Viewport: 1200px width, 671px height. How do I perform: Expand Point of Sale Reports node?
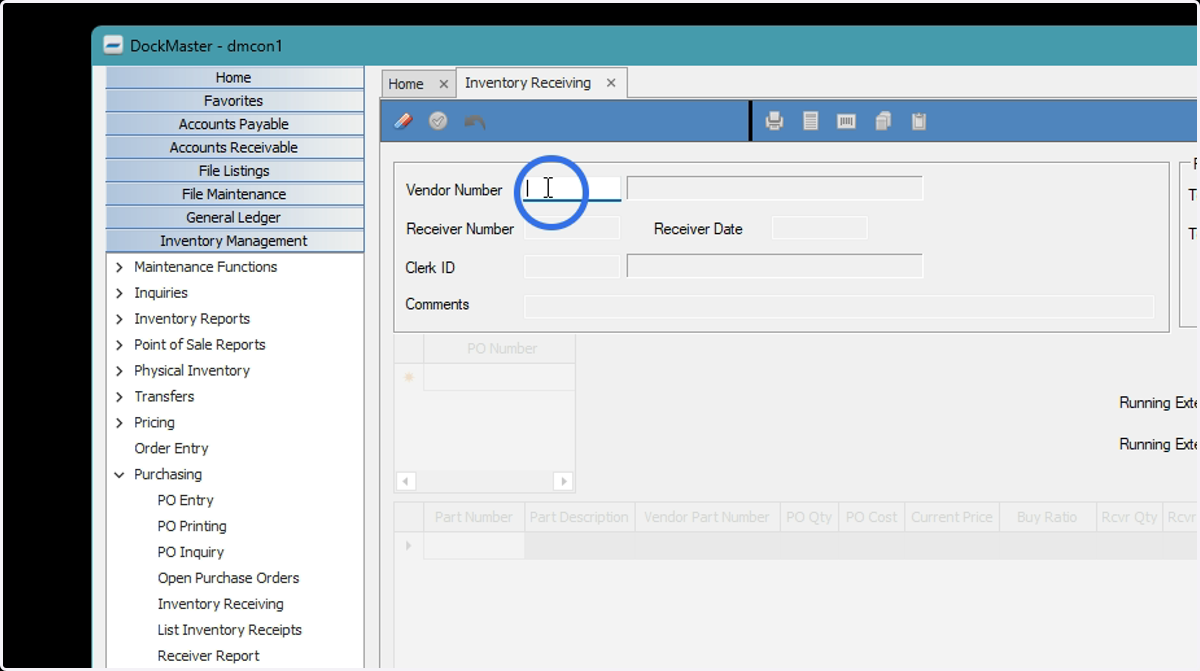point(120,345)
